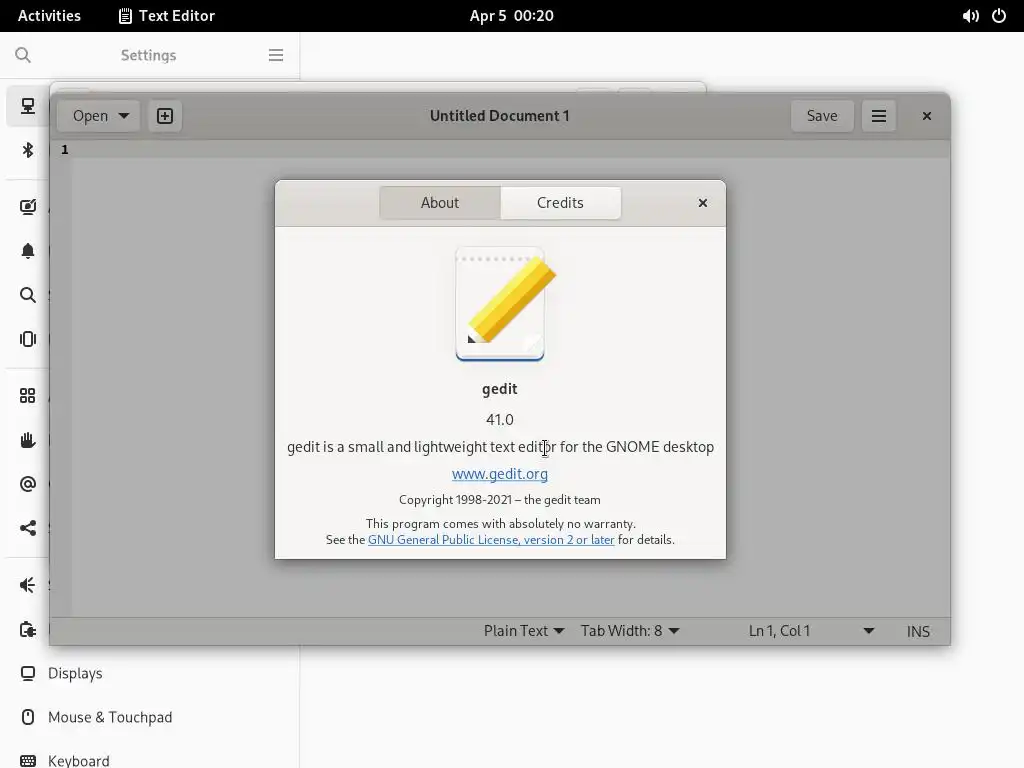
Task: Open the Settings window hamburger menu
Action: click(276, 55)
